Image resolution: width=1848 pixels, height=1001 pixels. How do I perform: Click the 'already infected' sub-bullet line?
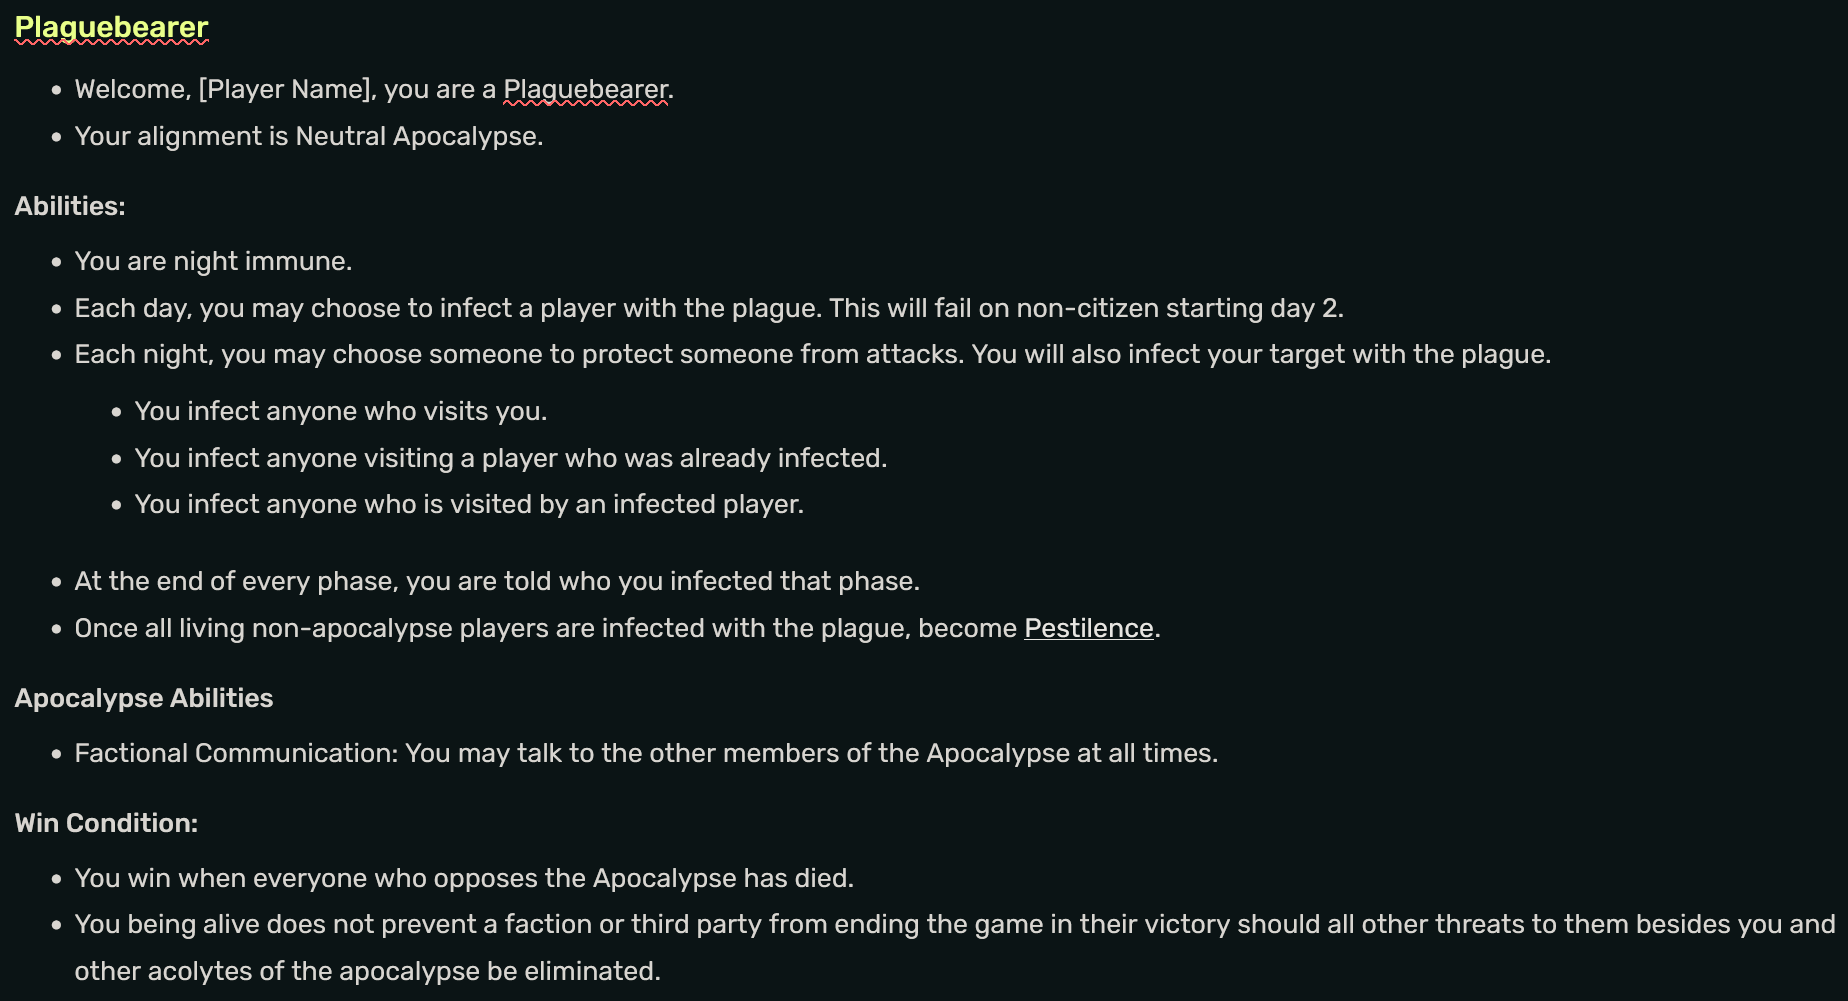pyautogui.click(x=510, y=458)
